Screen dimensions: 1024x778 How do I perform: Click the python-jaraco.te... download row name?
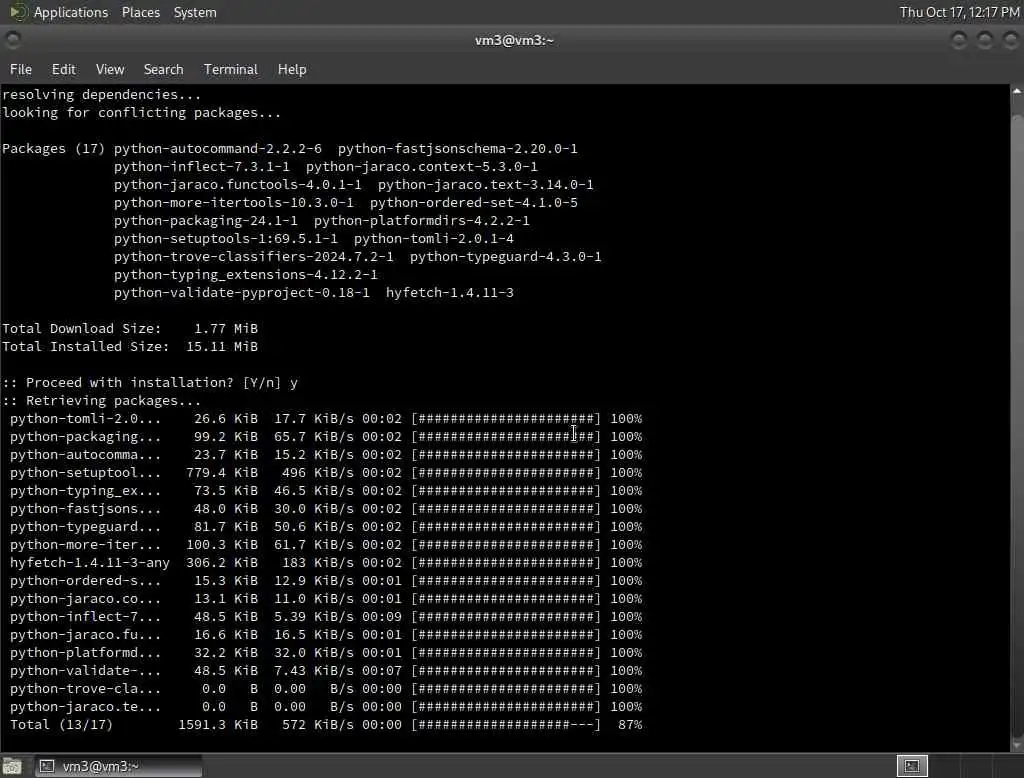(x=85, y=707)
